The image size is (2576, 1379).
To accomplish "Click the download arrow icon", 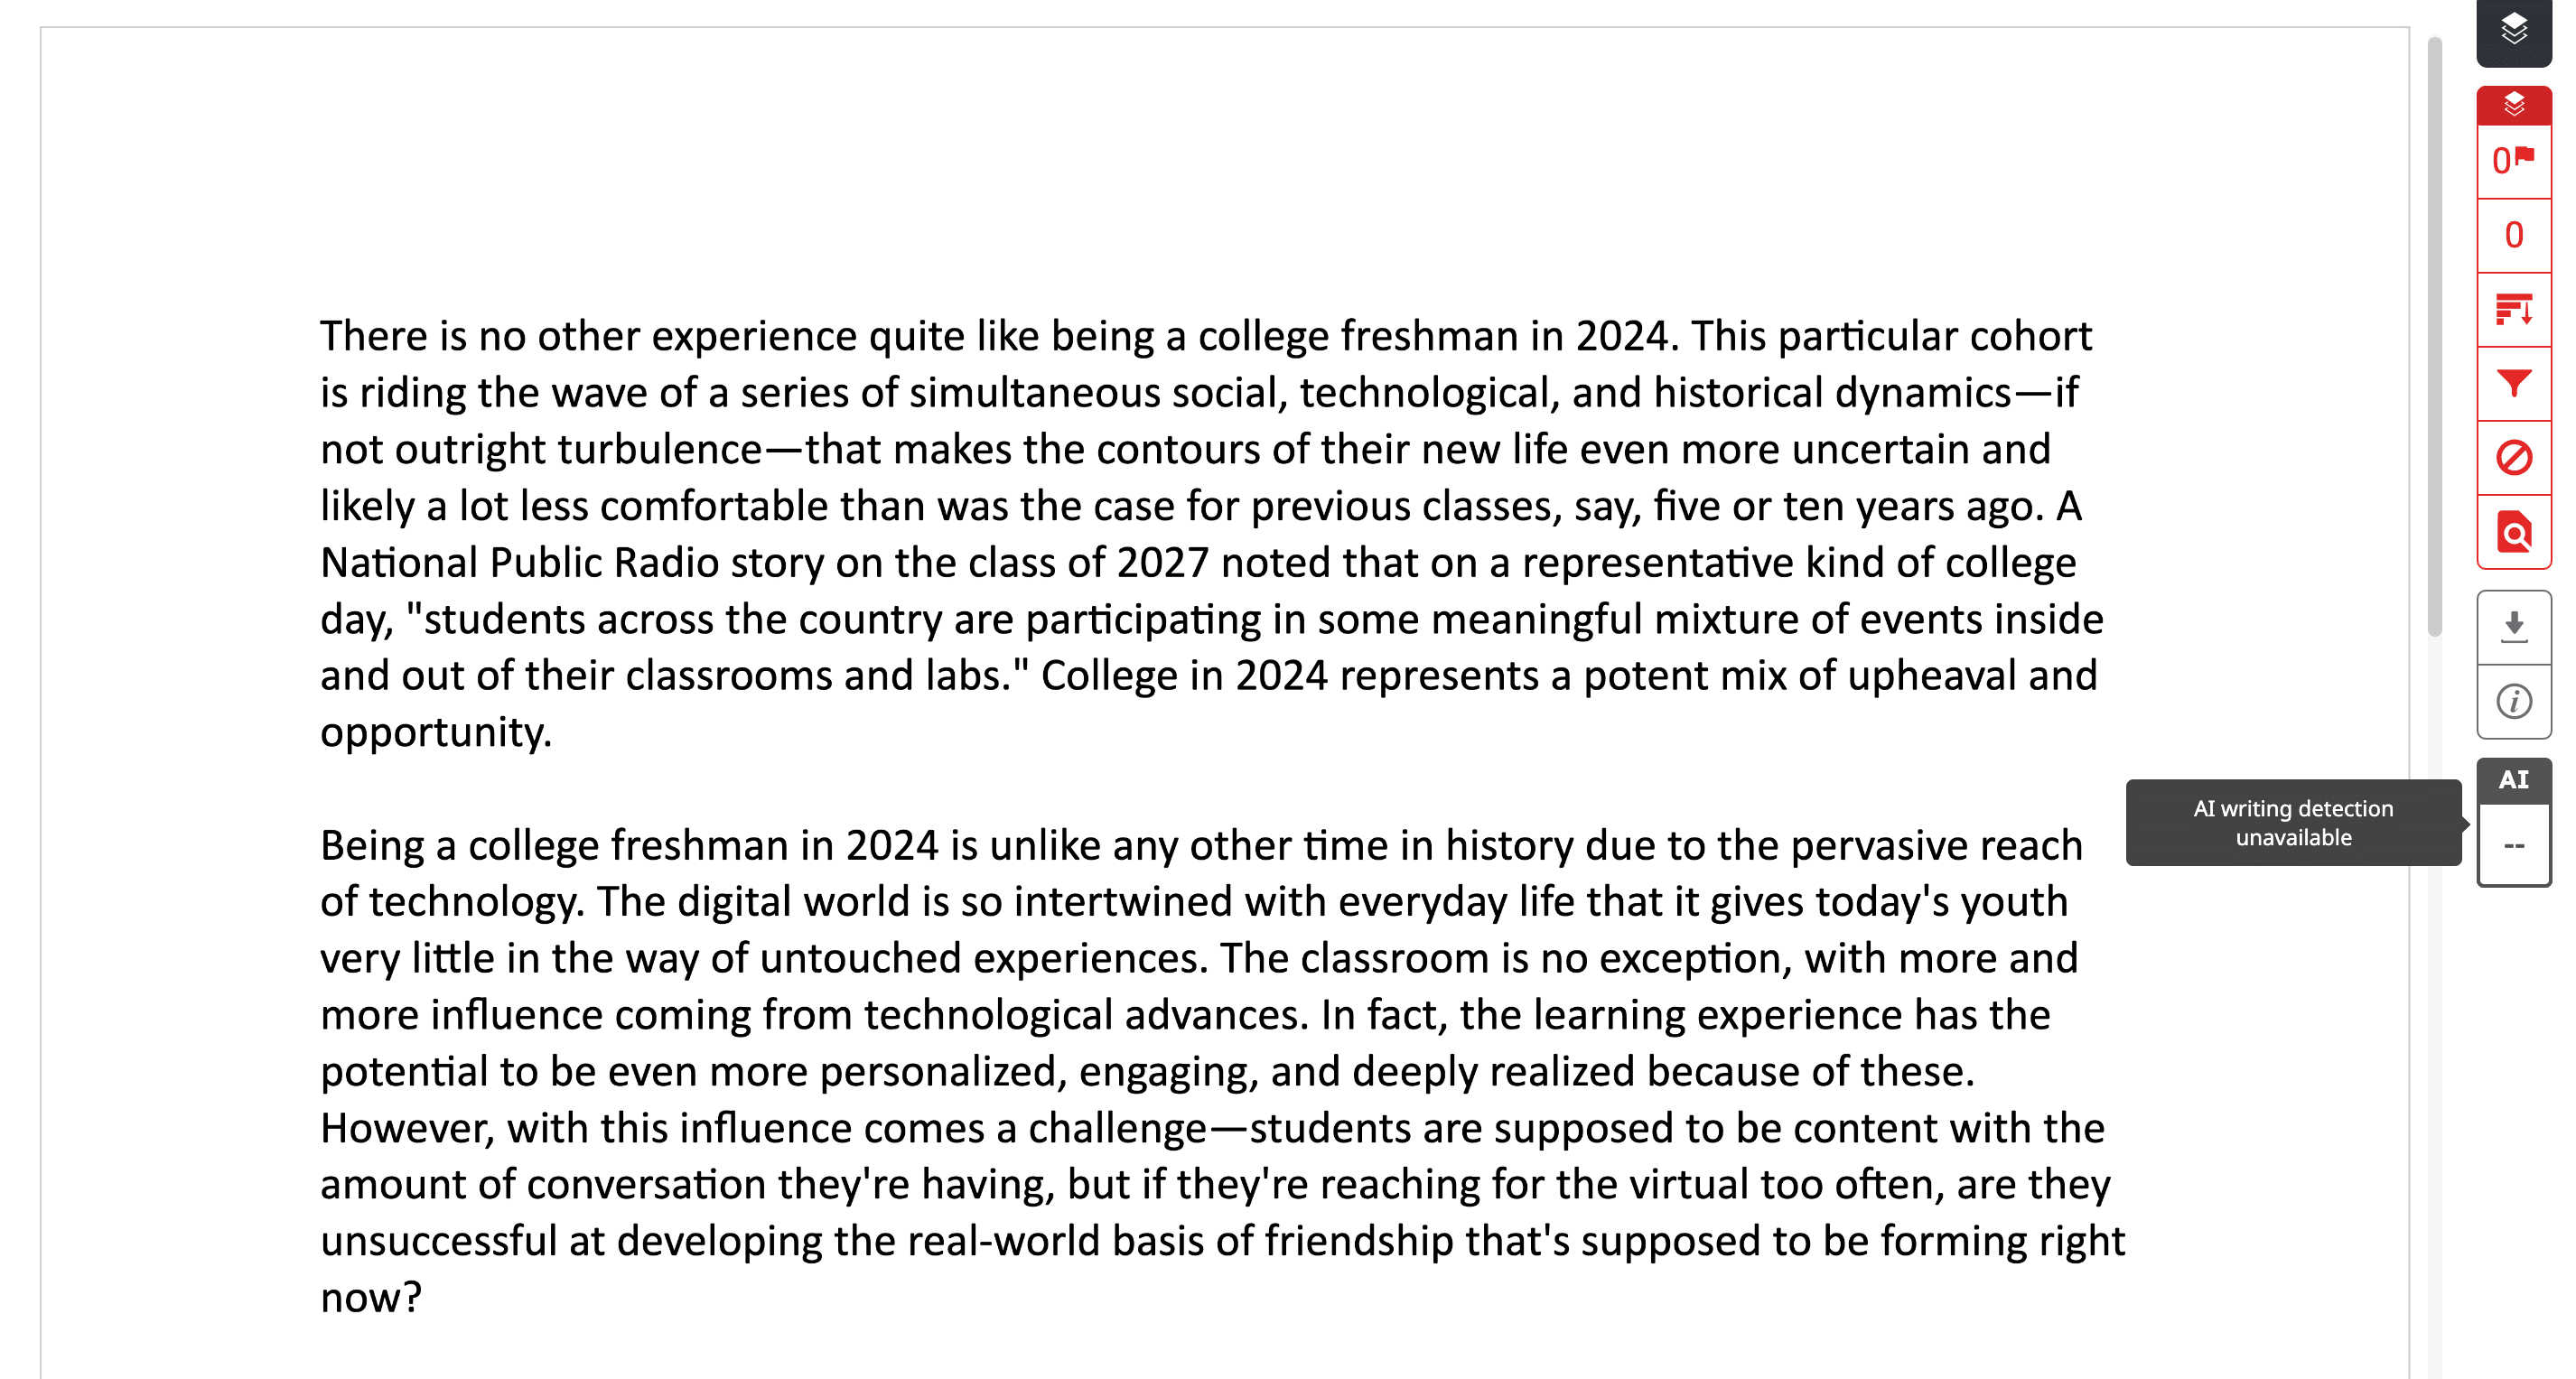I will tap(2513, 627).
